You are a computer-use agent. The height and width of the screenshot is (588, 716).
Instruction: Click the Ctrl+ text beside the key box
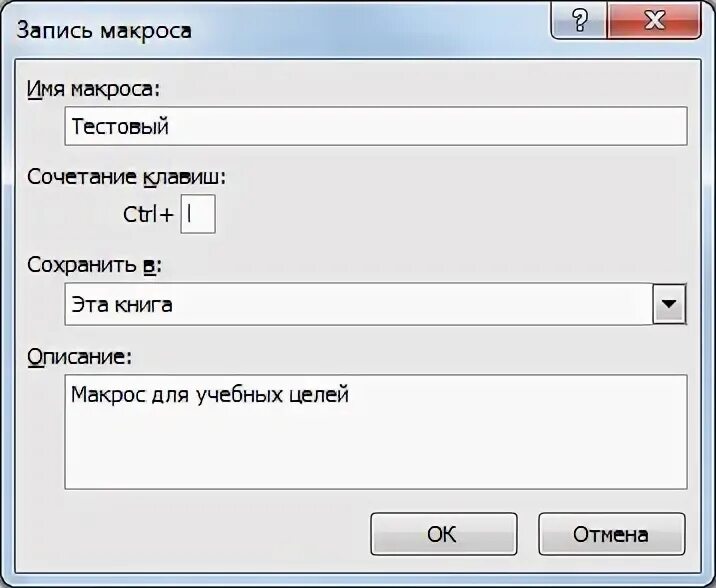click(x=148, y=214)
